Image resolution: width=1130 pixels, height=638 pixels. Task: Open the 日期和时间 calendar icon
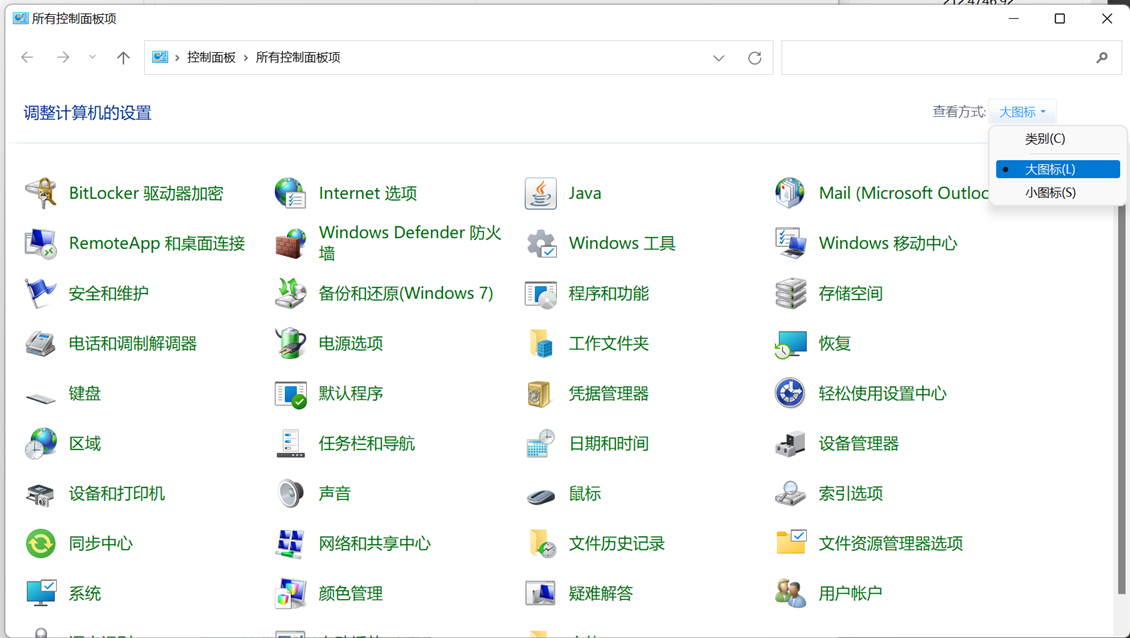(x=540, y=443)
